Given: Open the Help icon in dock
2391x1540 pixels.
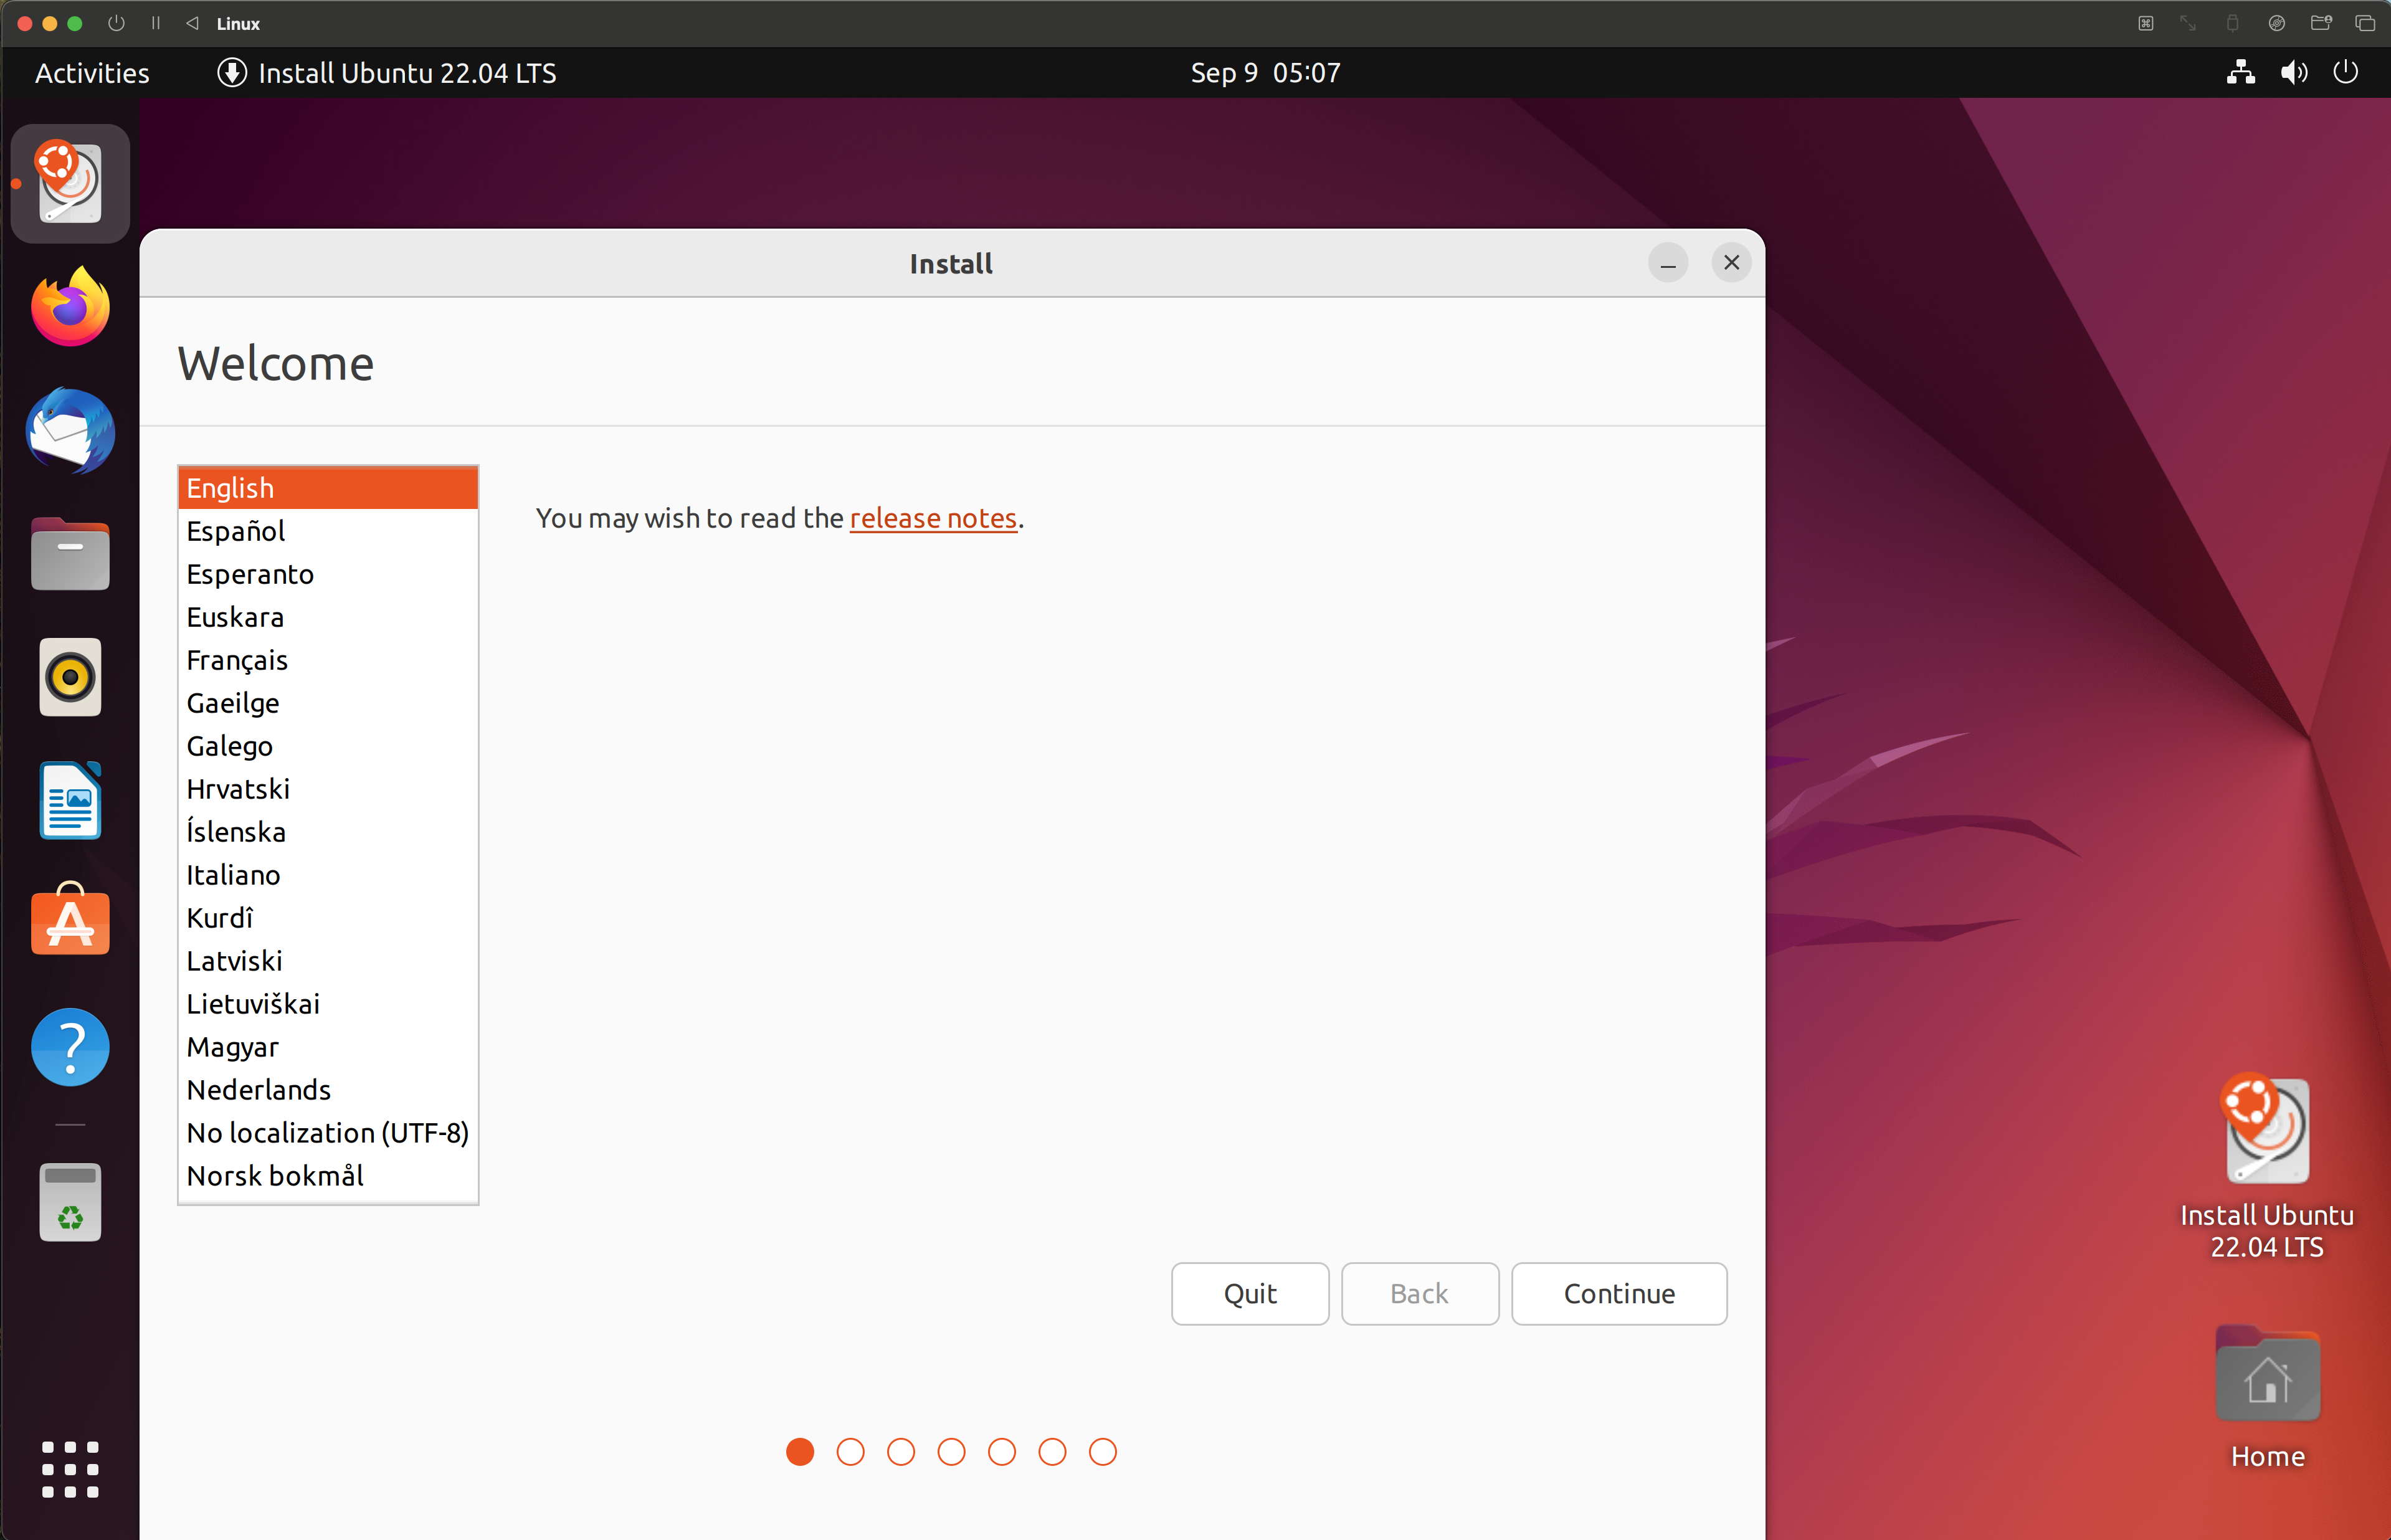Looking at the screenshot, I should click(x=70, y=1046).
